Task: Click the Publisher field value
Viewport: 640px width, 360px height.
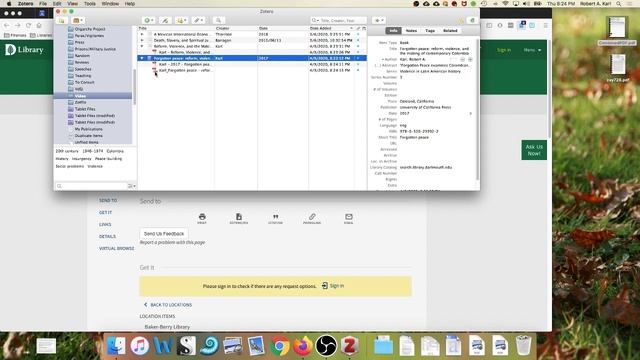Action: [x=425, y=107]
